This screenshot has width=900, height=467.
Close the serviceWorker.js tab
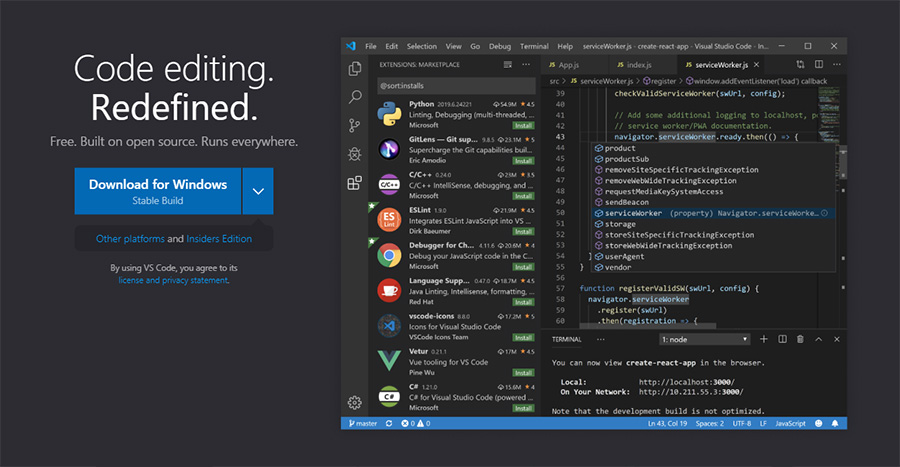point(757,65)
